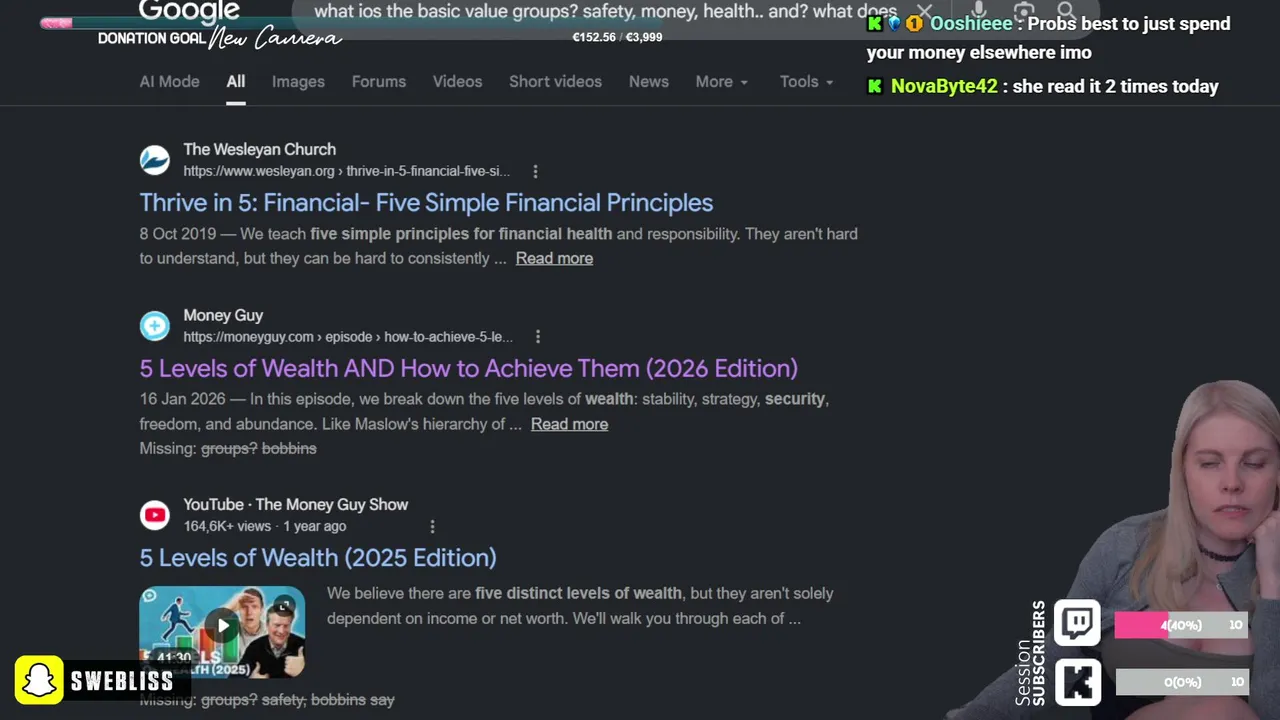Open the Videos results tab
The image size is (1280, 720).
tap(457, 82)
